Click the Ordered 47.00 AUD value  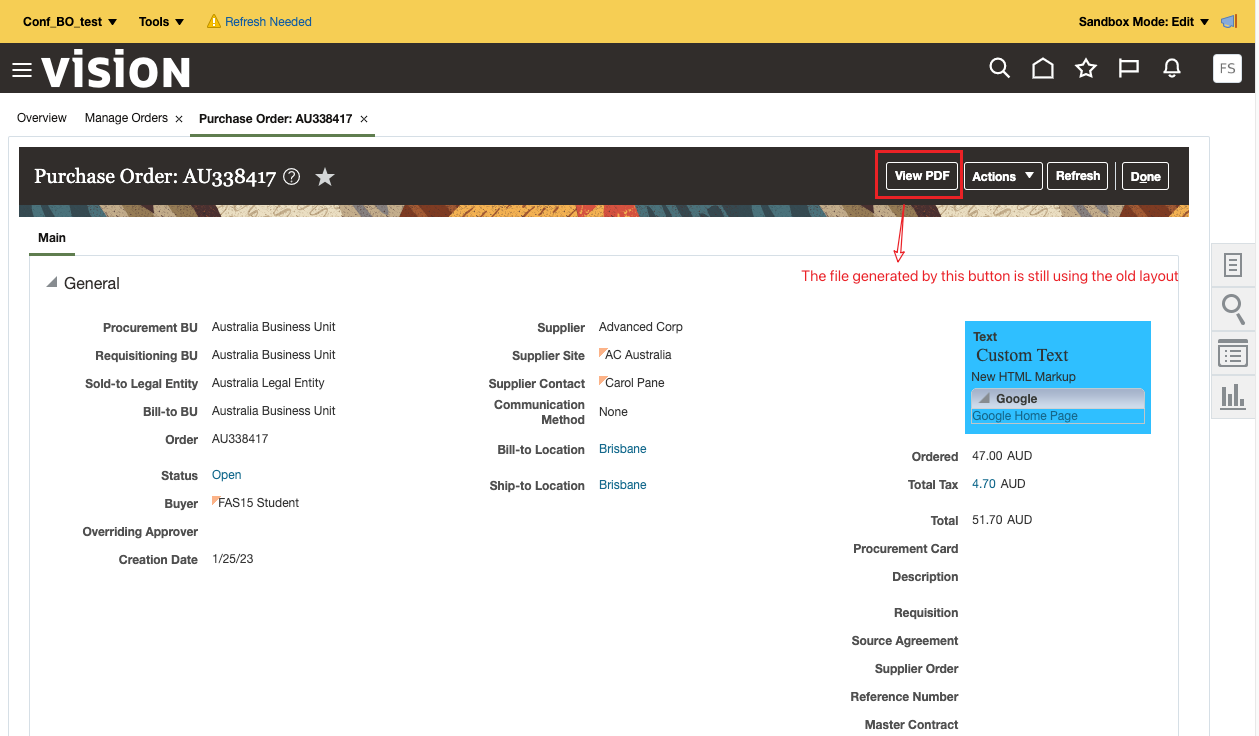(1002, 456)
